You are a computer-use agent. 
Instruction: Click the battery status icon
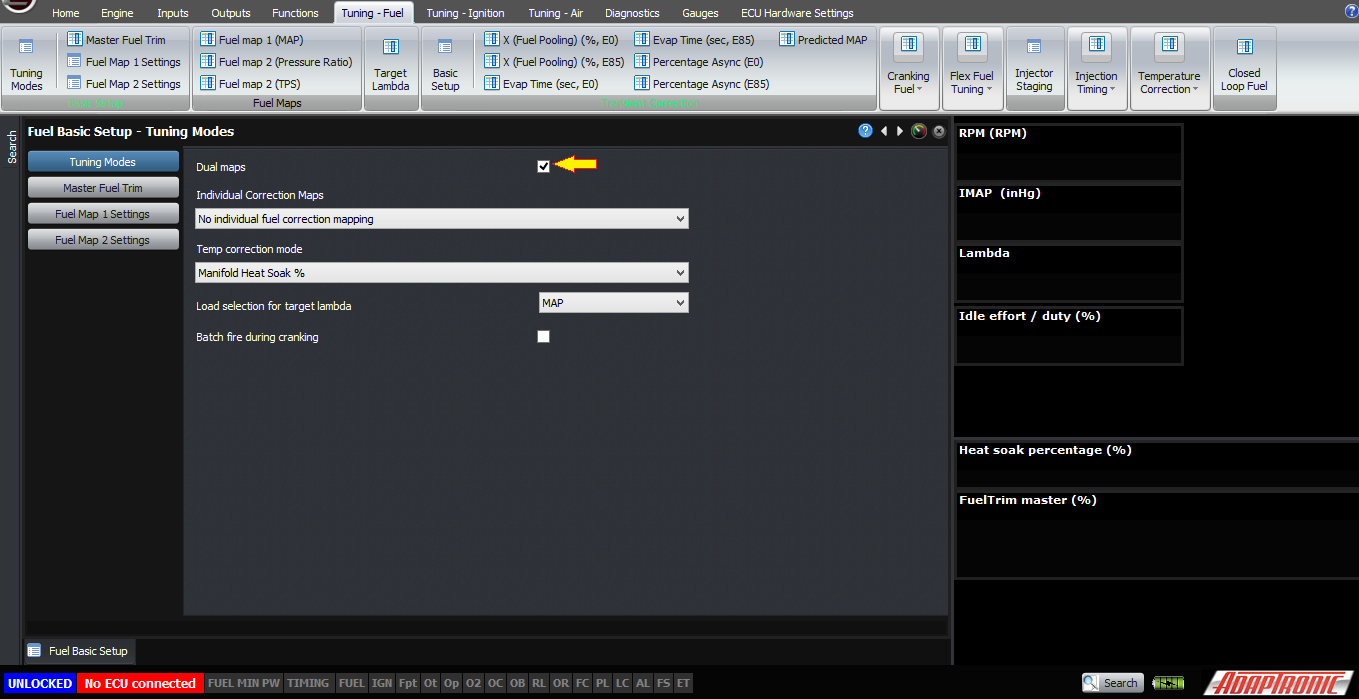[1168, 683]
